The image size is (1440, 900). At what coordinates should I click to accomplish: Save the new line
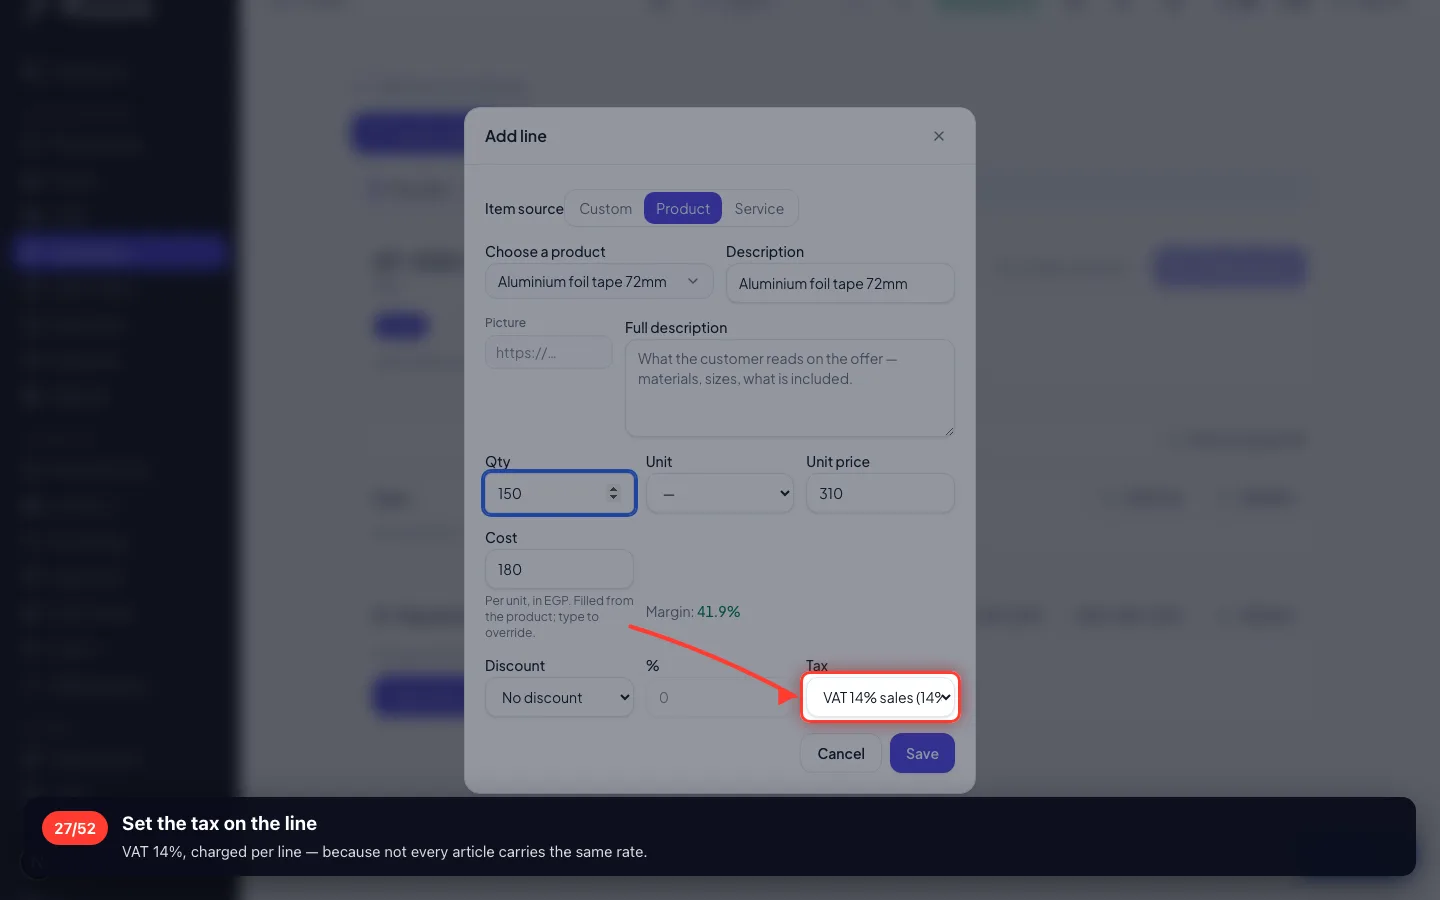tap(922, 754)
